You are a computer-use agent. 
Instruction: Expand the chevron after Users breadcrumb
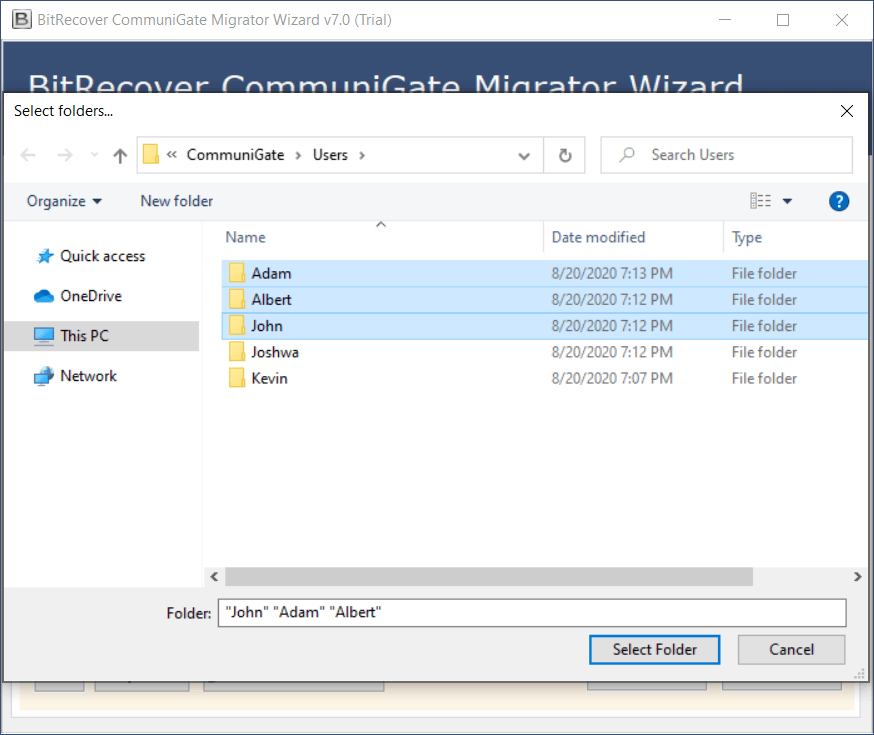click(362, 155)
